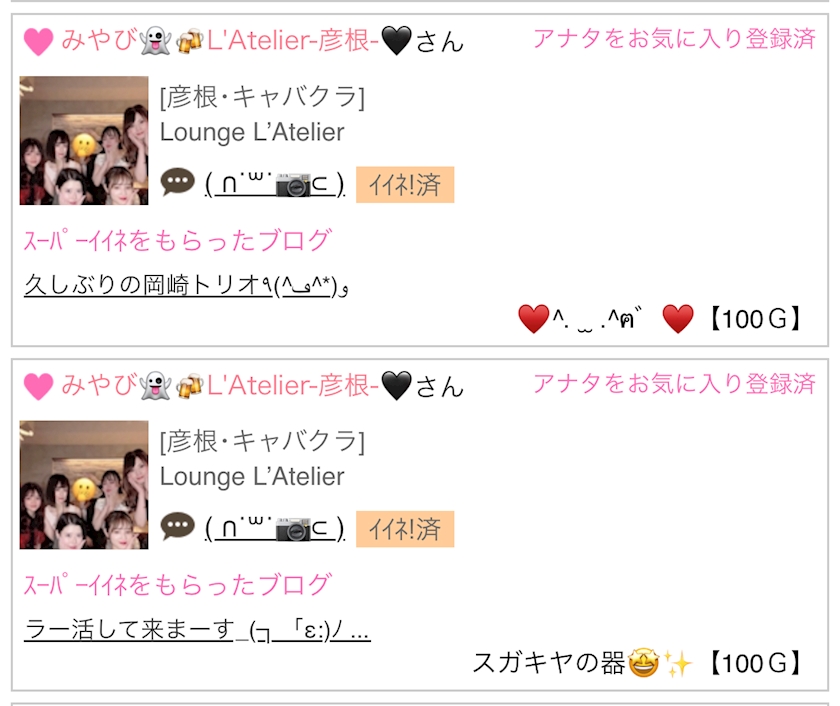Open blog post 久しぶりの岡崎トリオ
The image size is (840, 706).
point(186,285)
